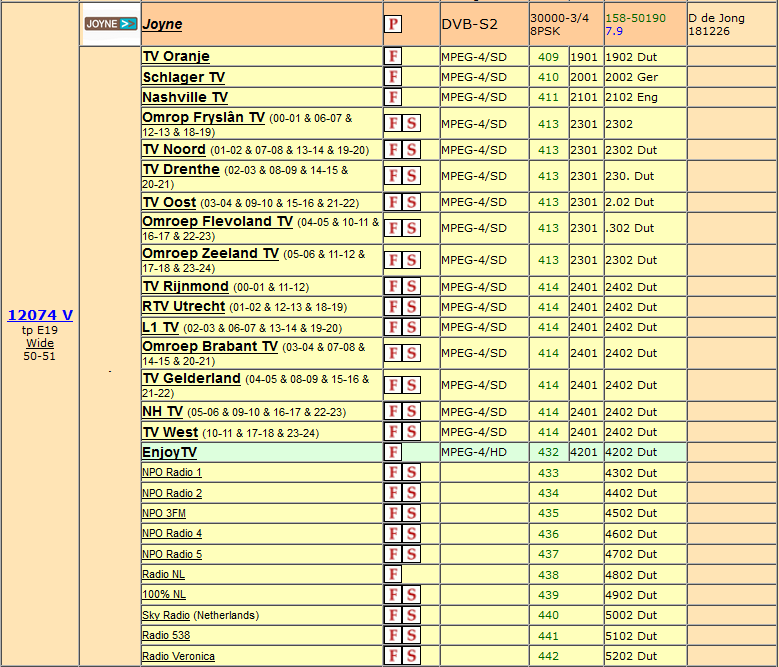Open the Omrop Fryslân TV link
The width and height of the screenshot is (779, 667).
pyautogui.click(x=203, y=118)
